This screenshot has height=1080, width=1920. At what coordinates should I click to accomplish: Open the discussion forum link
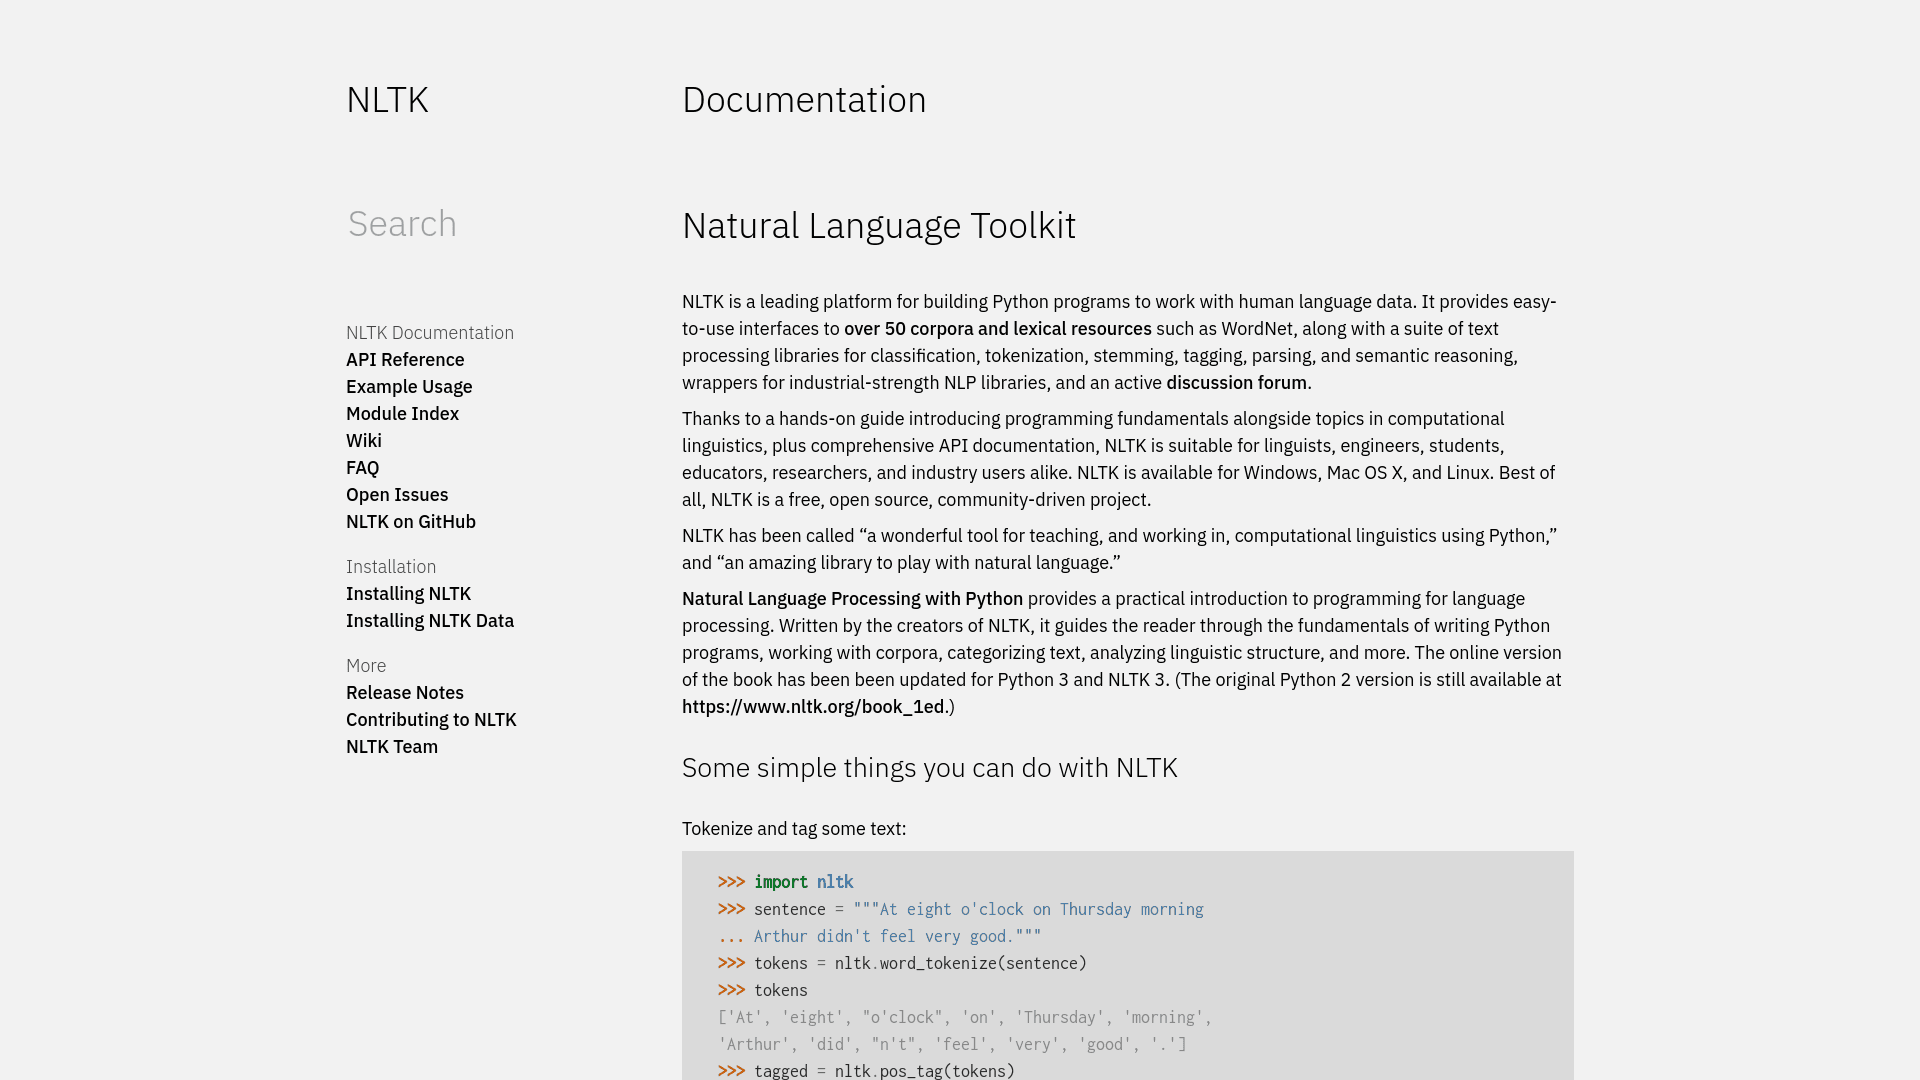click(1236, 383)
